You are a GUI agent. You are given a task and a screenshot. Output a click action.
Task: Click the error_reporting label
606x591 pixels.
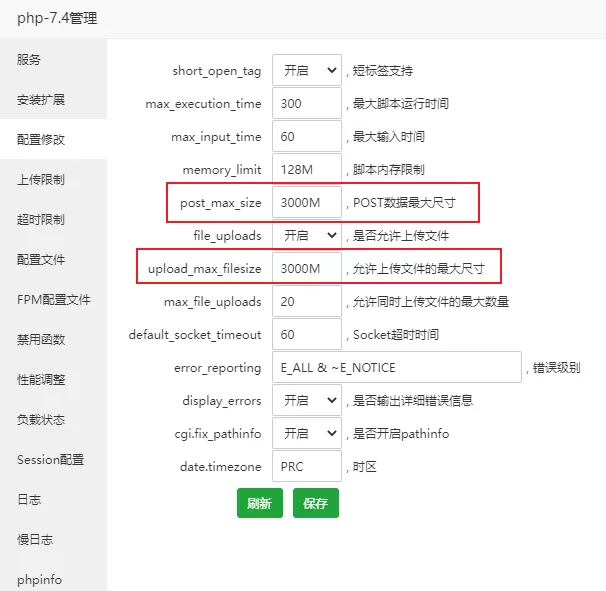click(x=218, y=368)
